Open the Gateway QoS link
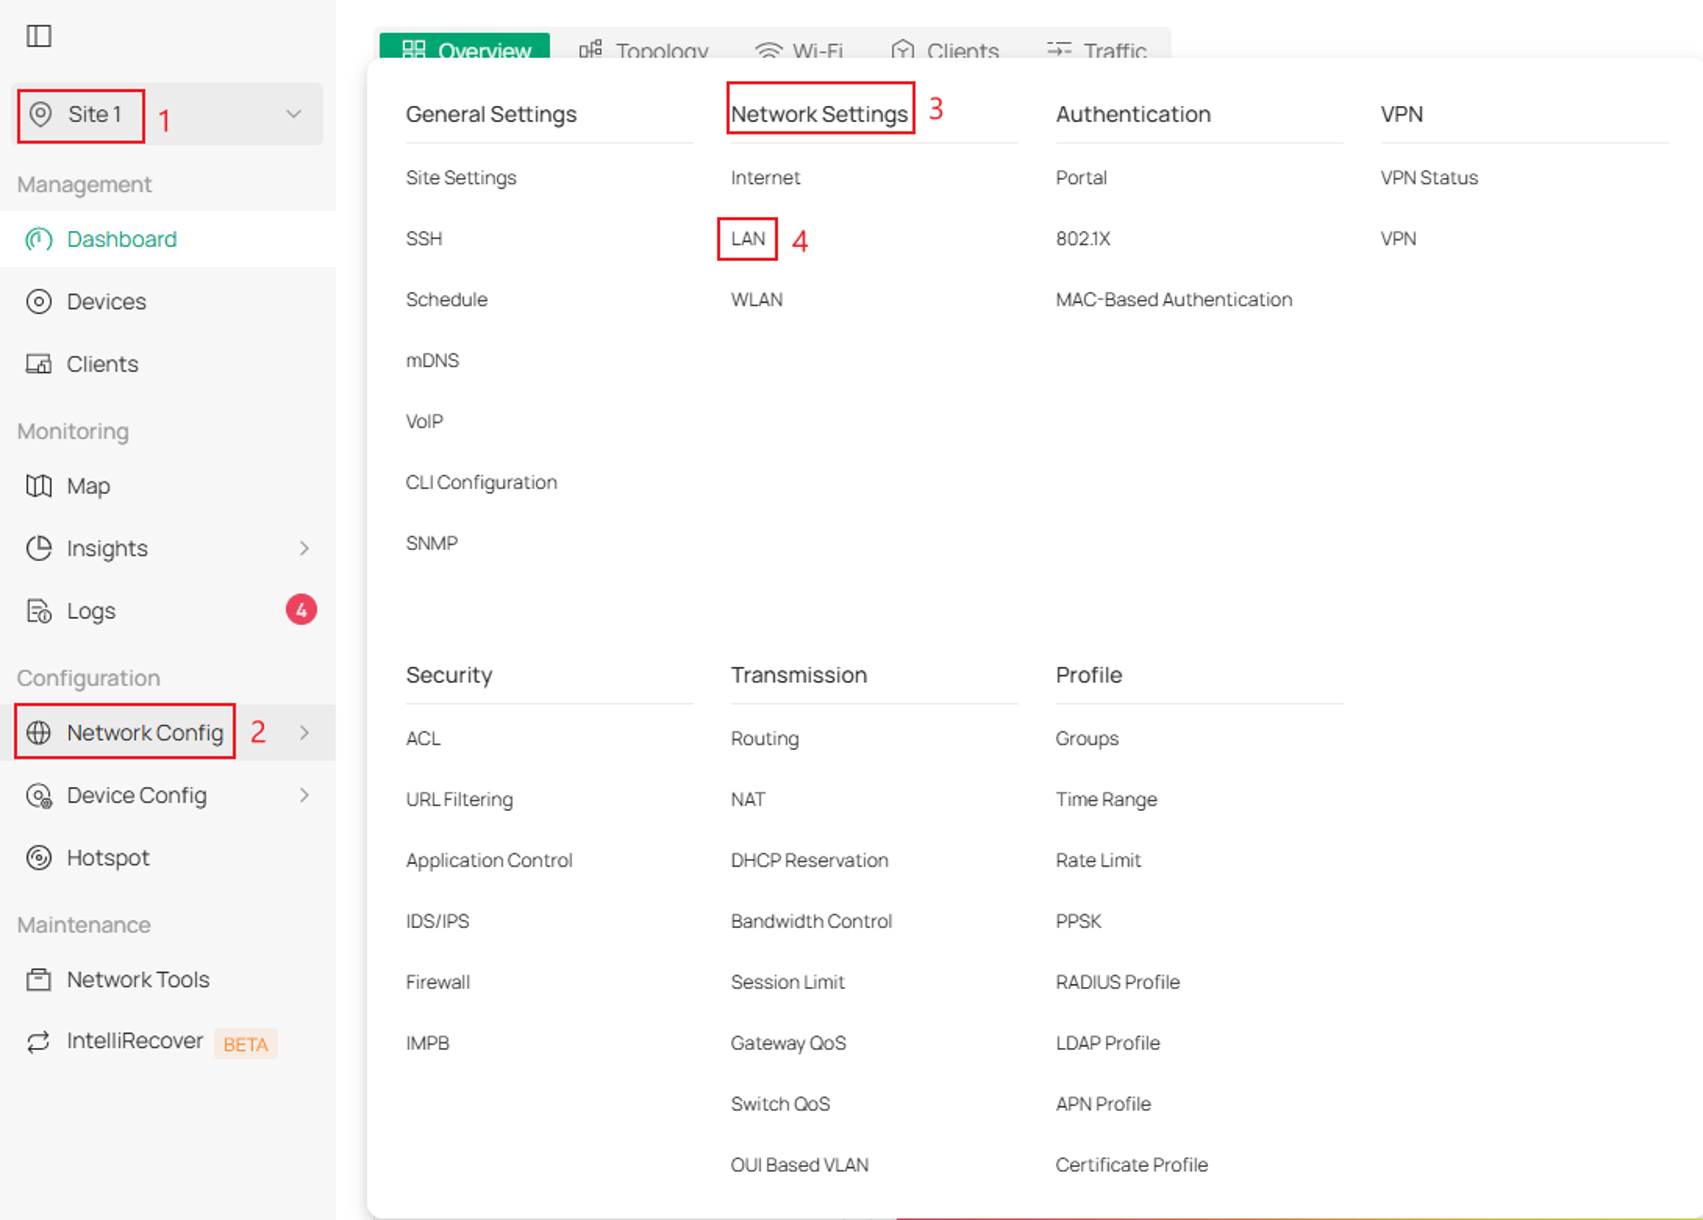1703x1220 pixels. point(789,1044)
